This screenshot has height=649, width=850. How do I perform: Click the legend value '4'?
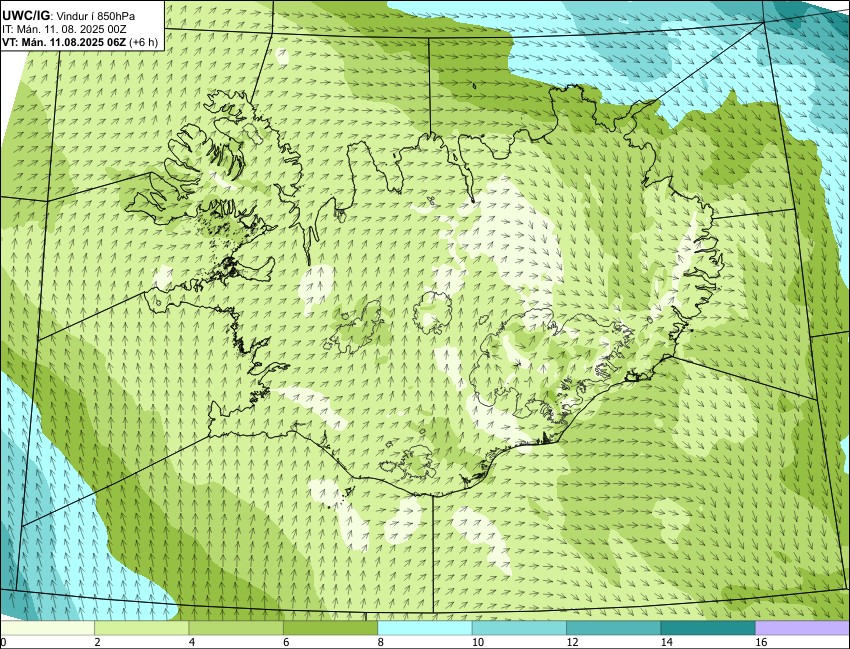coord(191,642)
